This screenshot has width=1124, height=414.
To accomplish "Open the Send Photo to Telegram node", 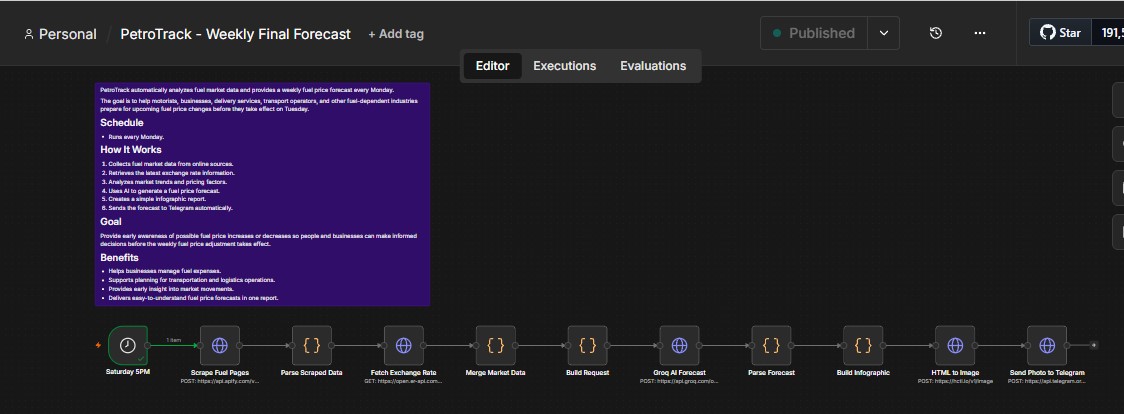I will point(1047,345).
